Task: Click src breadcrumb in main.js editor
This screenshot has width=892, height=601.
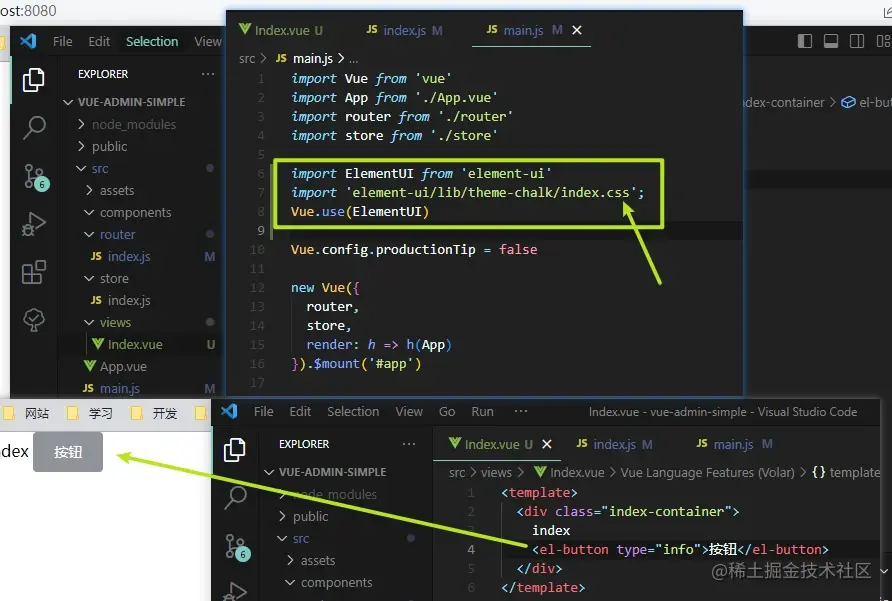Action: (x=247, y=59)
